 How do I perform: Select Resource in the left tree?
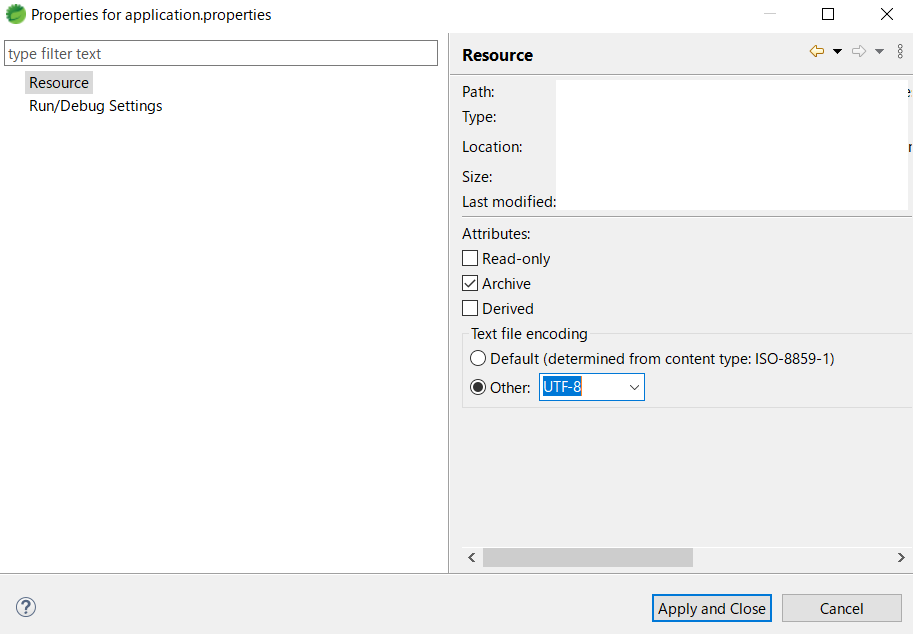[x=59, y=83]
